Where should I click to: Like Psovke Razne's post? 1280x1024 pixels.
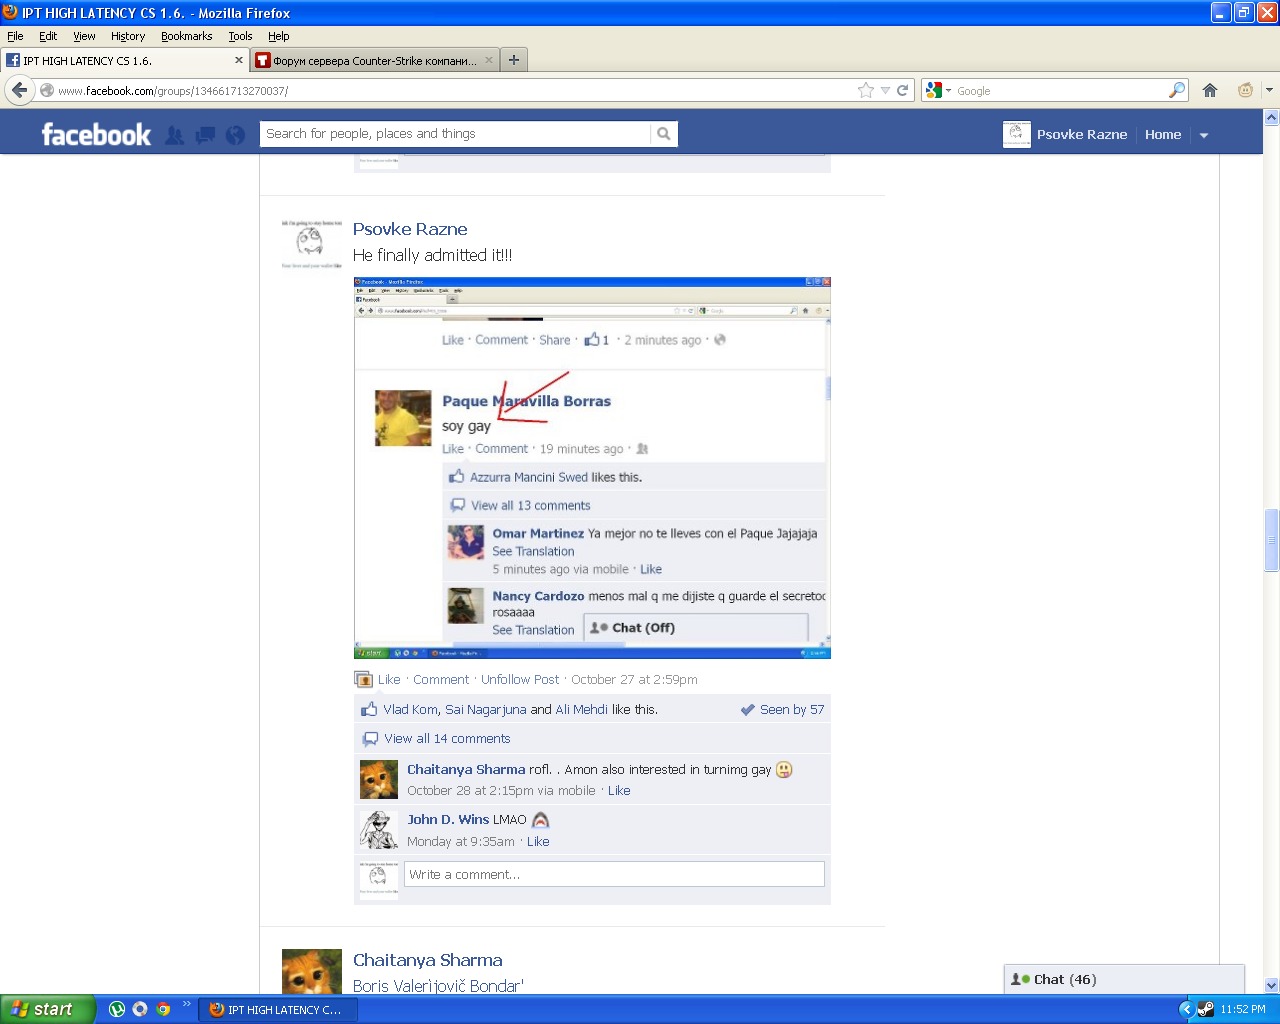click(x=389, y=679)
